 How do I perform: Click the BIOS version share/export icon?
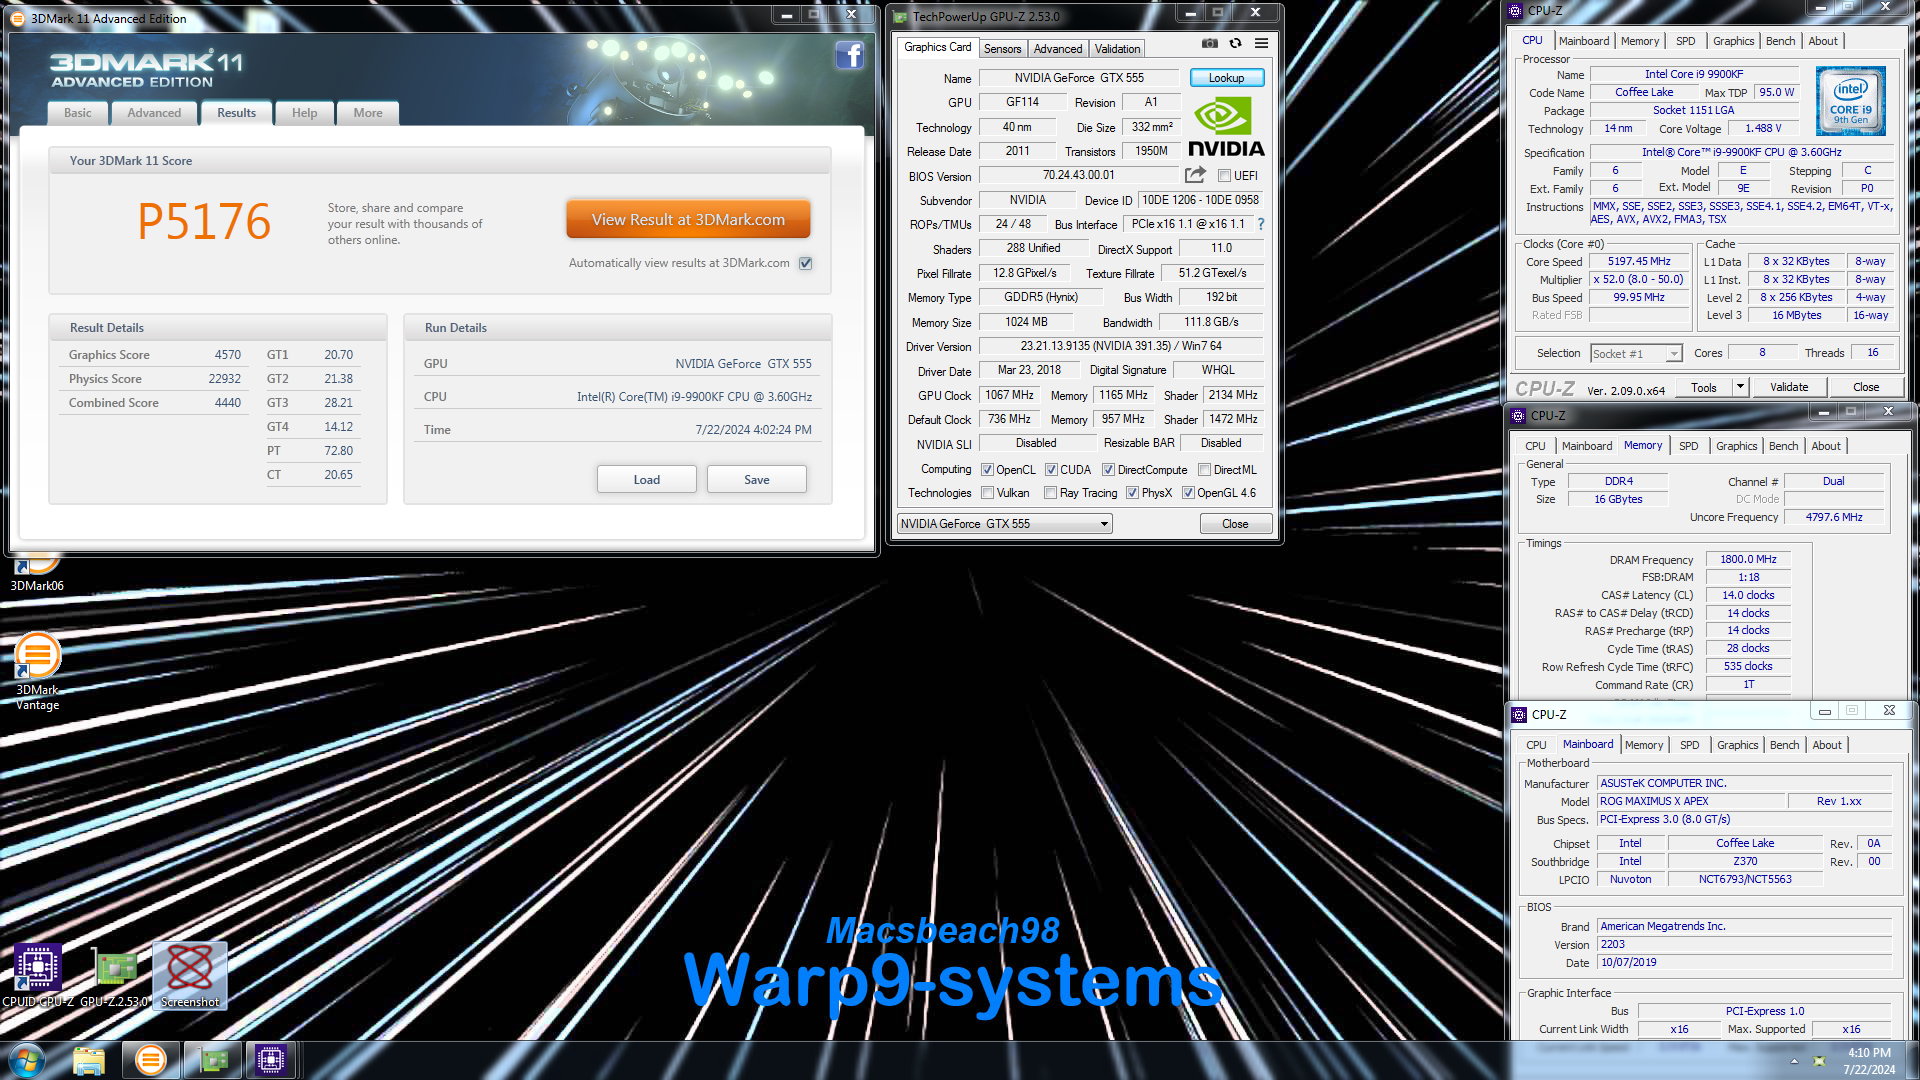point(1195,175)
